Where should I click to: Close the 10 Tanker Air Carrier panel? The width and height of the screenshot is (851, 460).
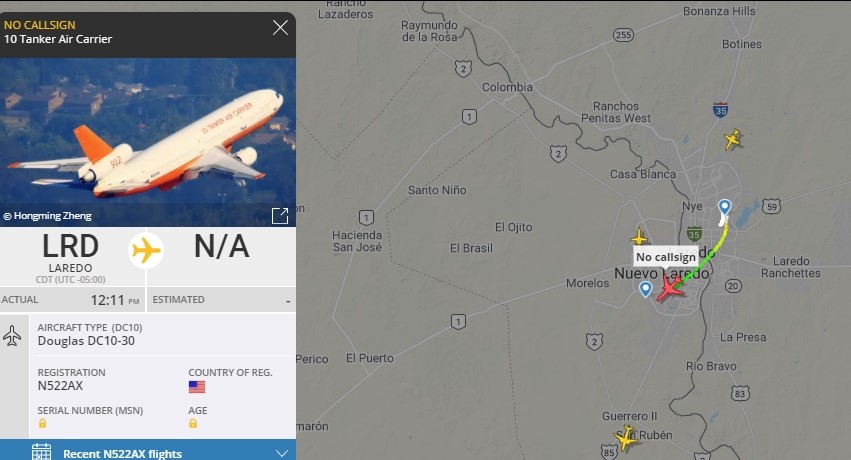[280, 28]
